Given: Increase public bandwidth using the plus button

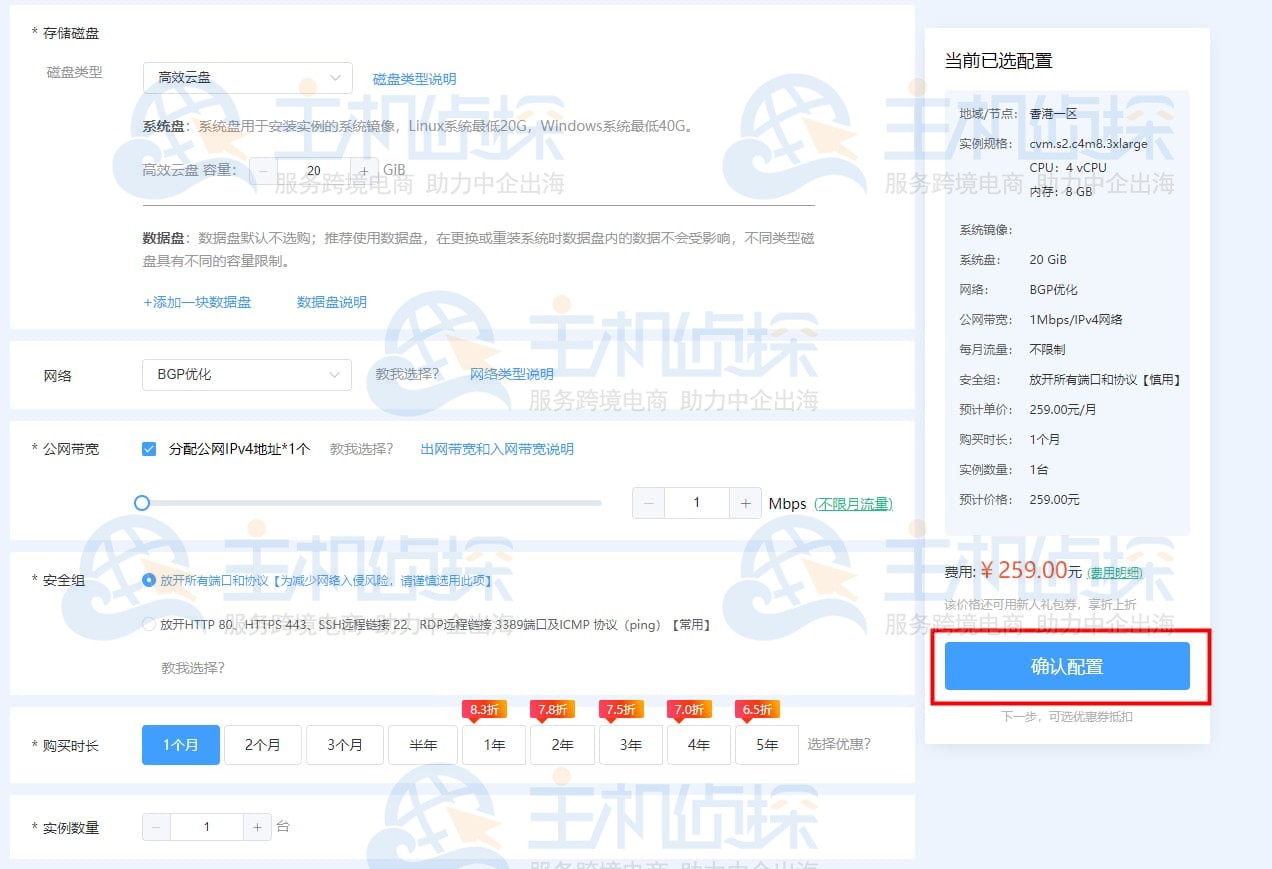Looking at the screenshot, I should pyautogui.click(x=746, y=503).
